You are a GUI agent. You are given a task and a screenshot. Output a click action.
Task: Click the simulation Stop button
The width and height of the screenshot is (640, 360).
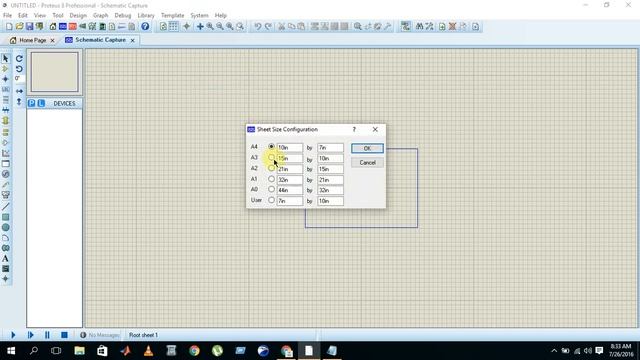pyautogui.click(x=64, y=335)
